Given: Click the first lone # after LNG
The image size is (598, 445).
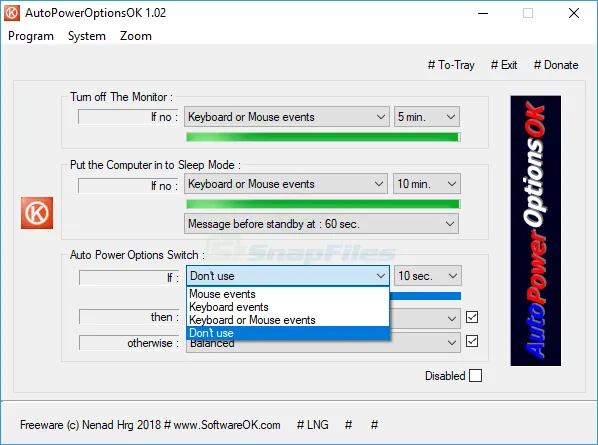Looking at the screenshot, I should 348,425.
